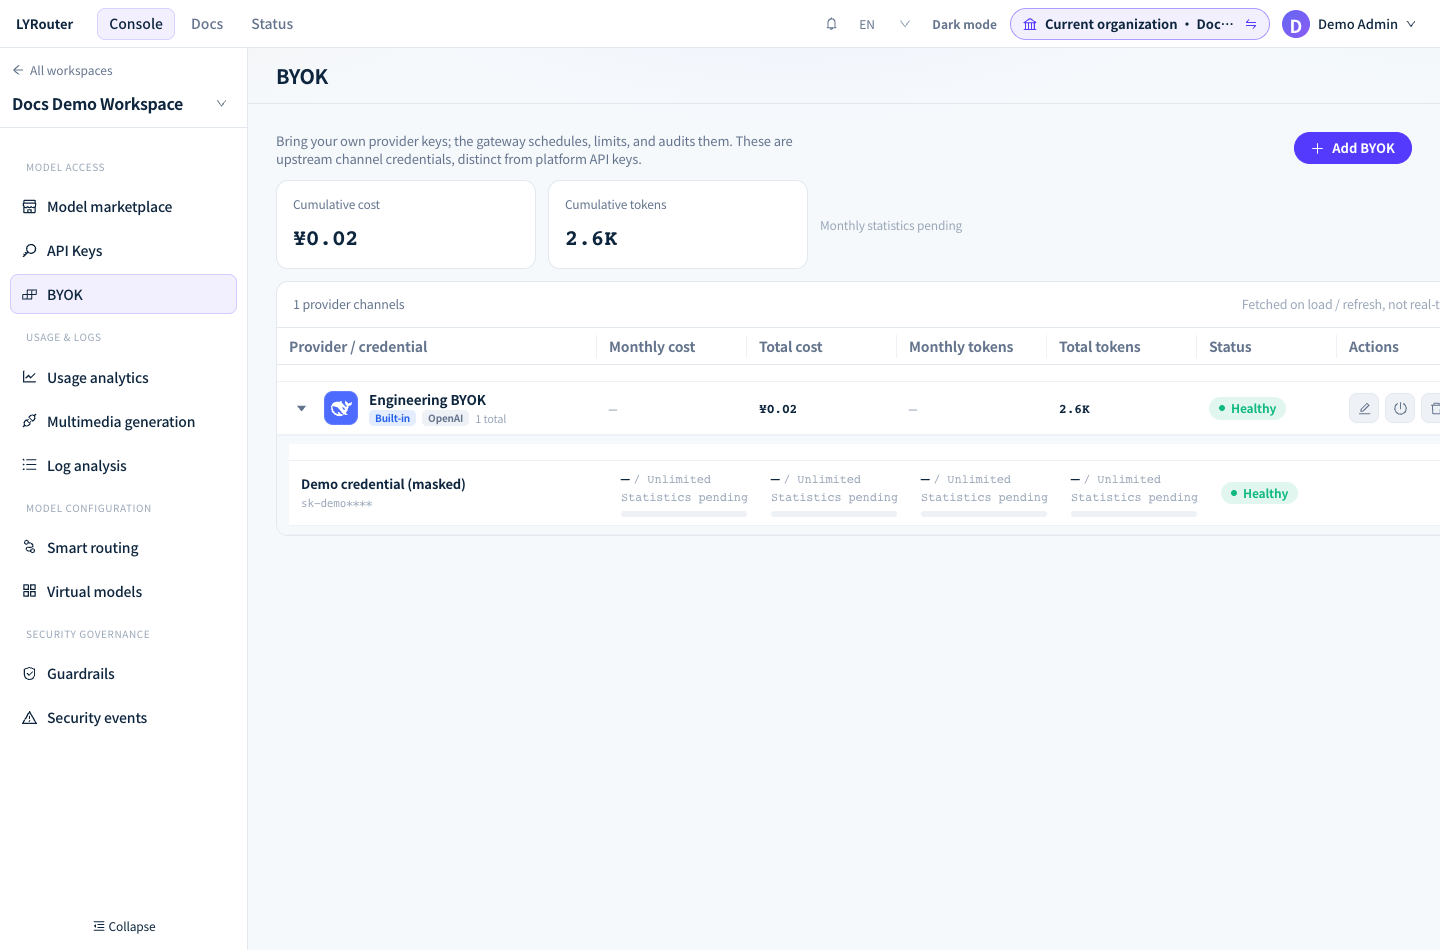Expand the Docs Demo Workspace selector

pos(222,104)
